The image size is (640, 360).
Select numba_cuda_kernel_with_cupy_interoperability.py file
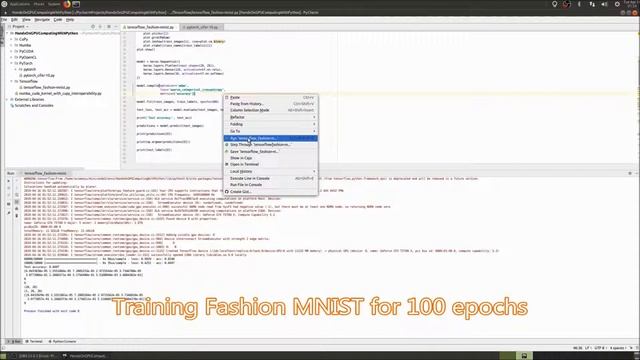(x=60, y=93)
